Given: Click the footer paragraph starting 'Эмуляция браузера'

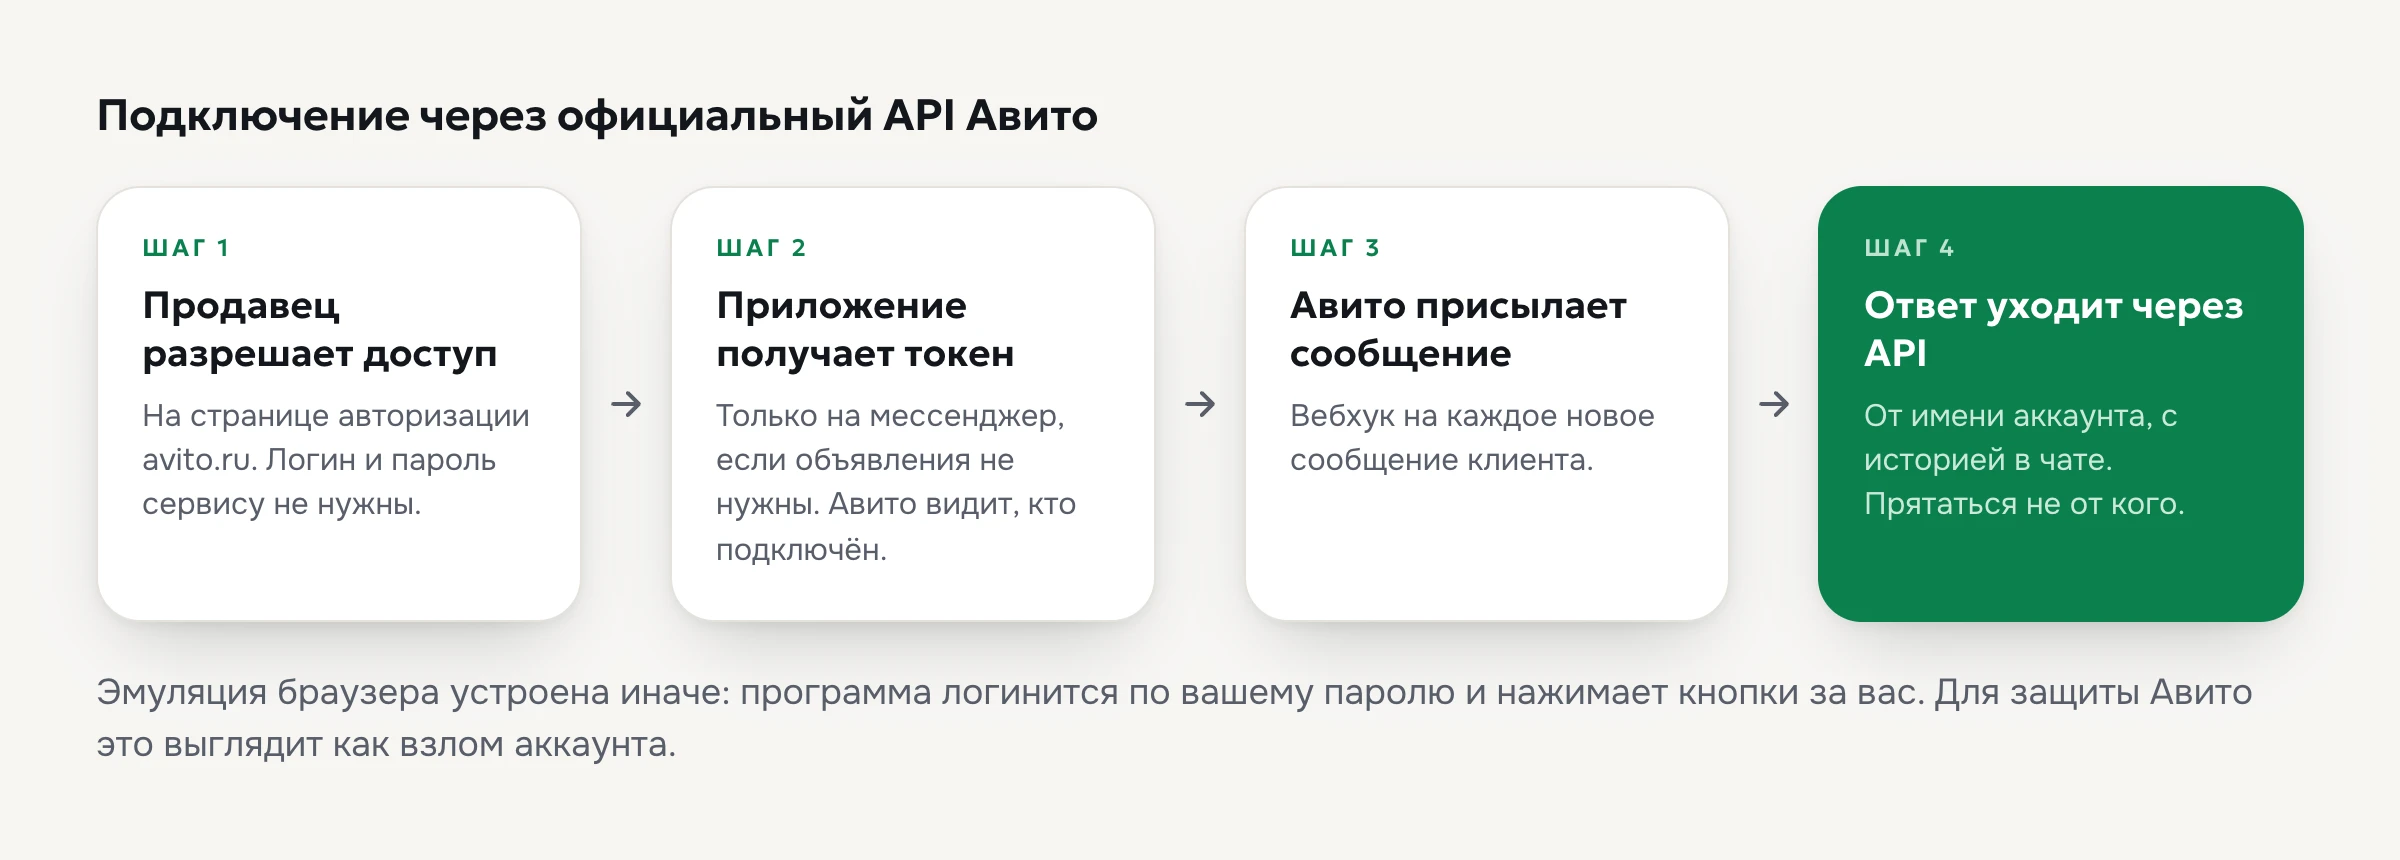Looking at the screenshot, I should 1174,718.
